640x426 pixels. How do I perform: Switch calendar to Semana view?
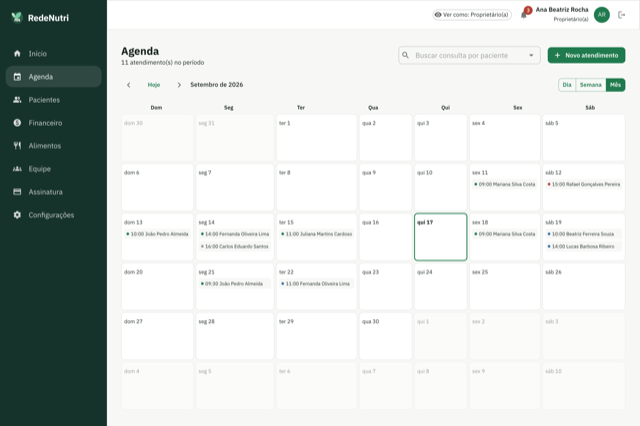[x=591, y=85]
